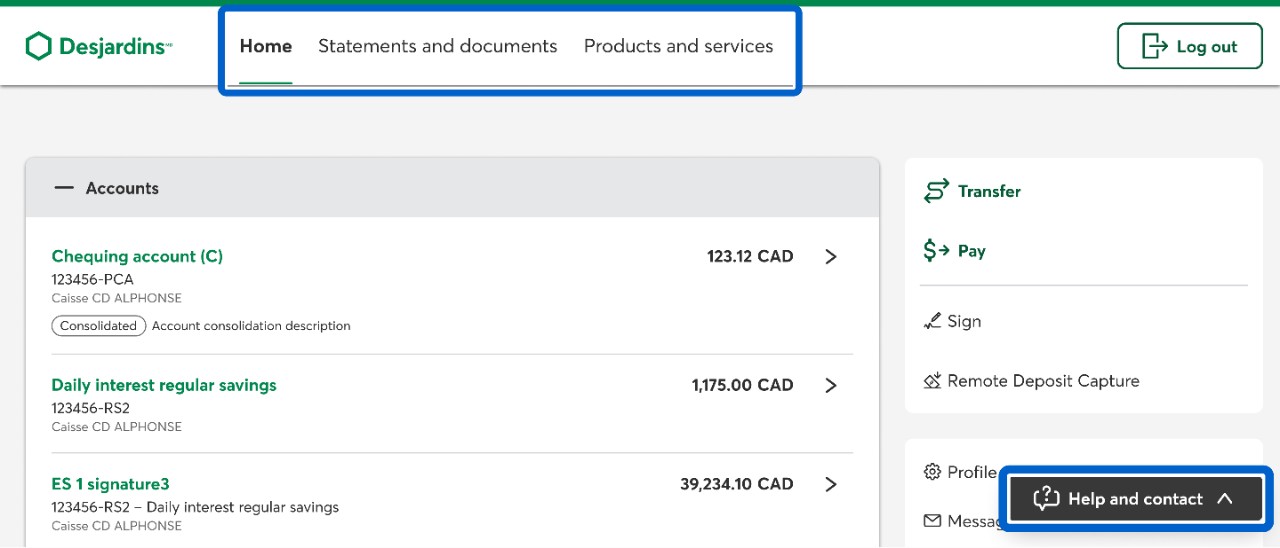Viewport: 1280px width, 548px height.
Task: View the ES 1 signature3 account
Action: (110, 484)
